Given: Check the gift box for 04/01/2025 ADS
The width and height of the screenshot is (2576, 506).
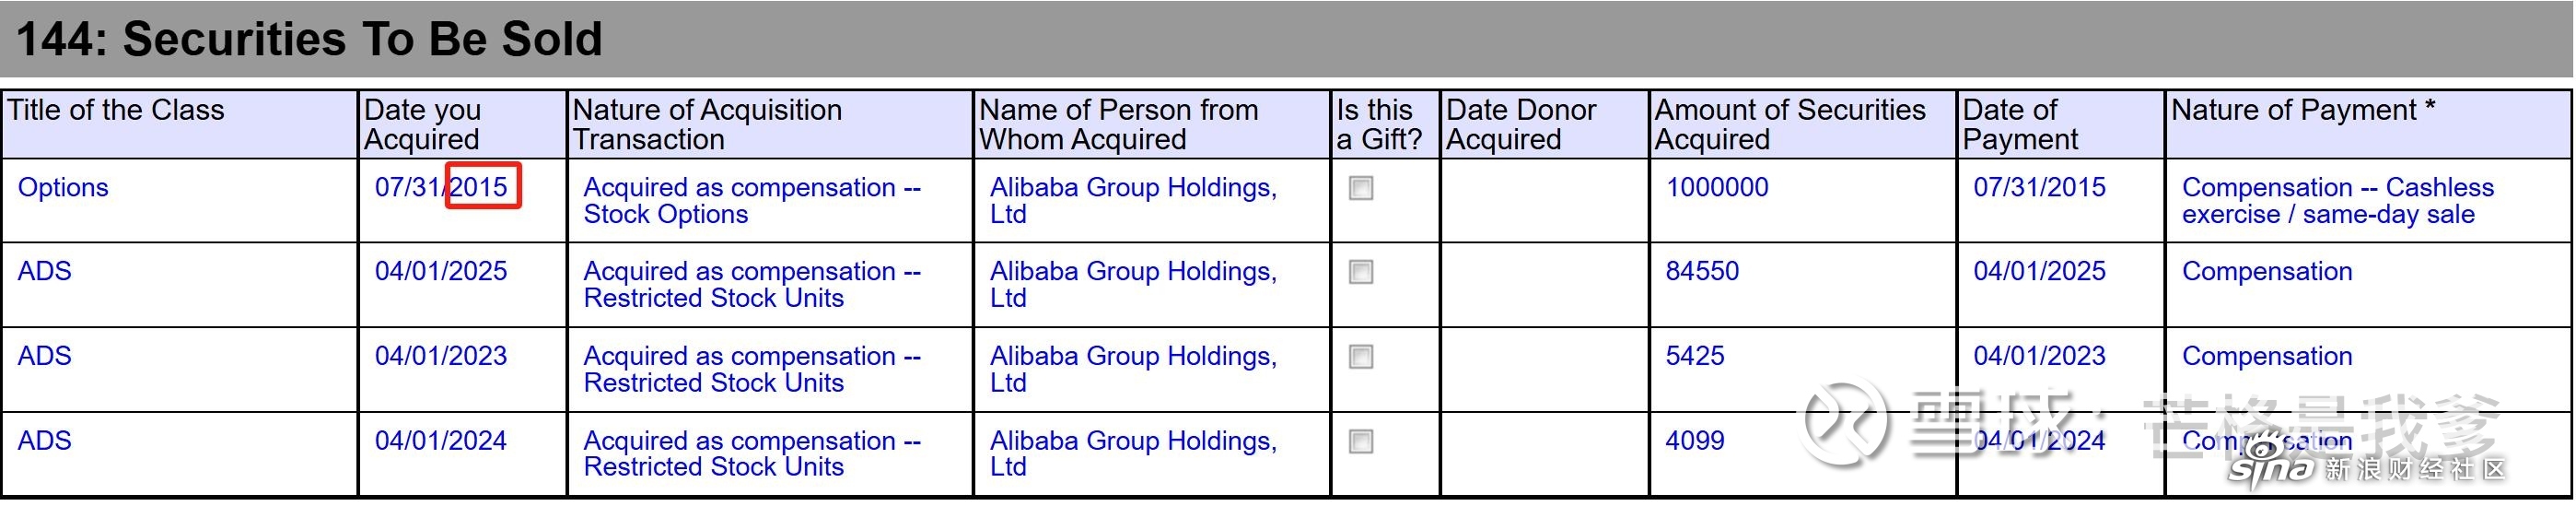Looking at the screenshot, I should point(1361,272).
